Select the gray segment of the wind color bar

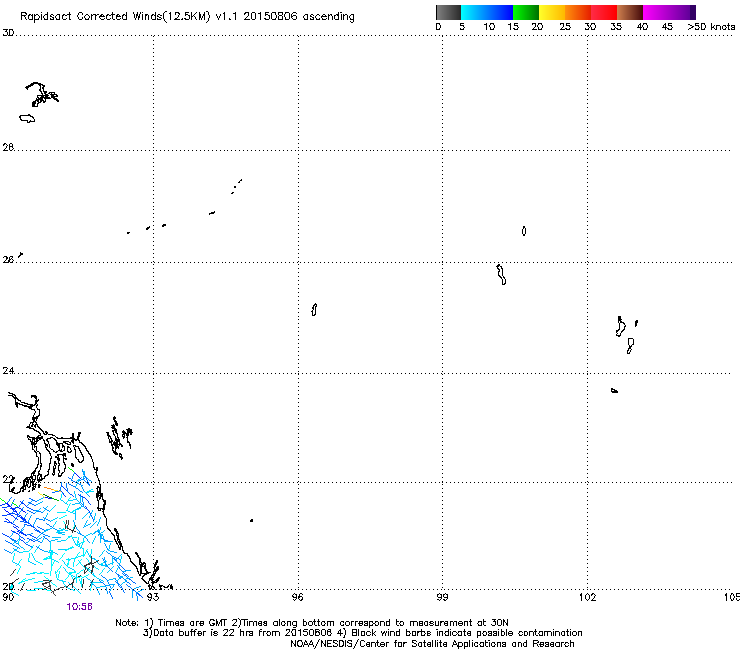coord(448,12)
